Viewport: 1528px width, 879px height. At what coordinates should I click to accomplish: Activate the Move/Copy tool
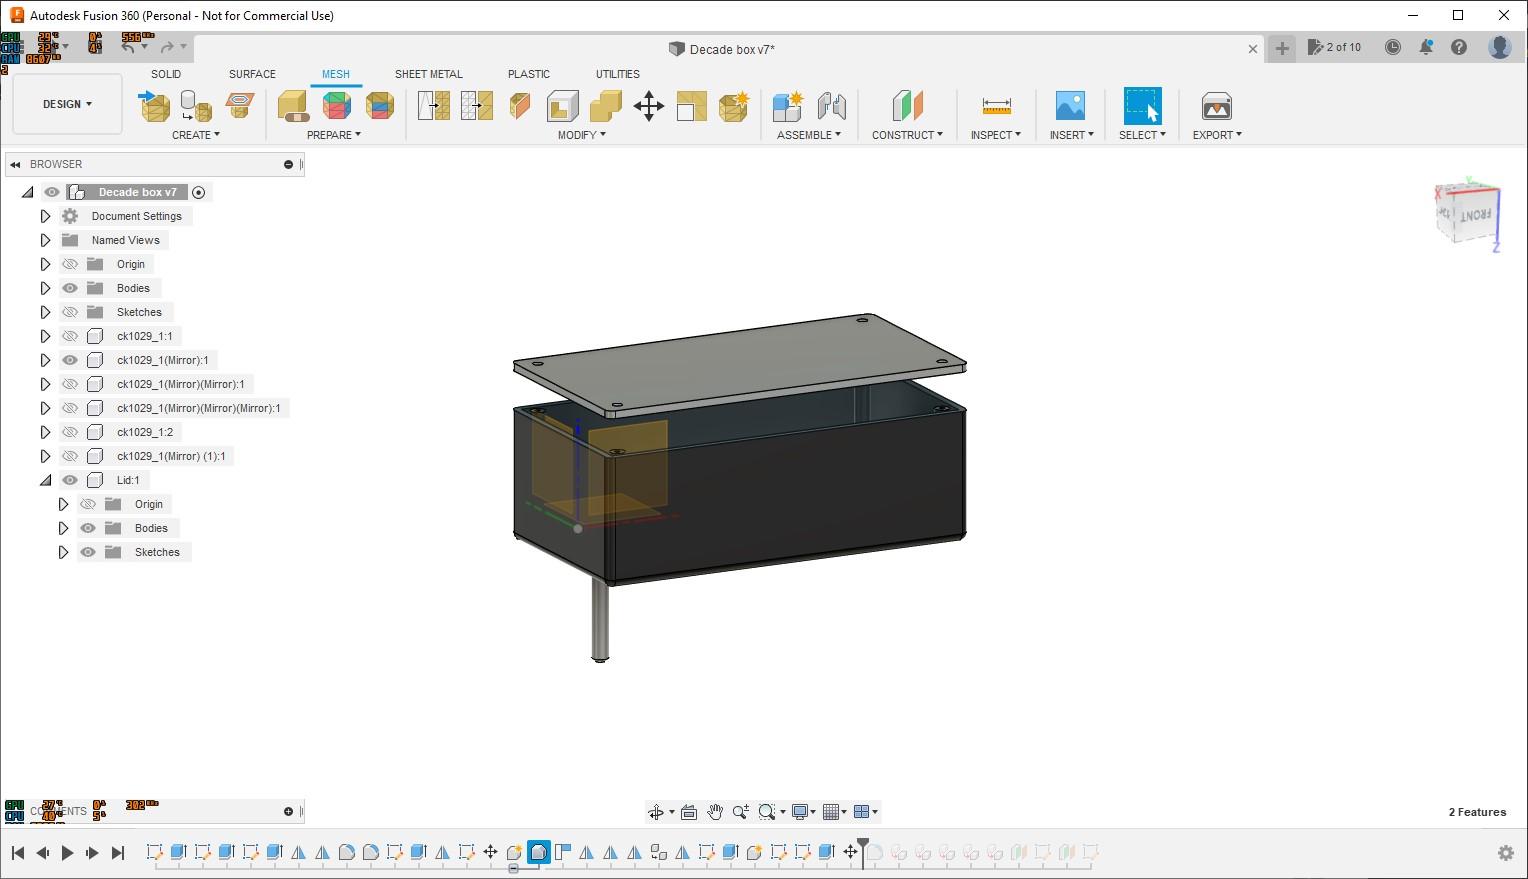pyautogui.click(x=649, y=106)
